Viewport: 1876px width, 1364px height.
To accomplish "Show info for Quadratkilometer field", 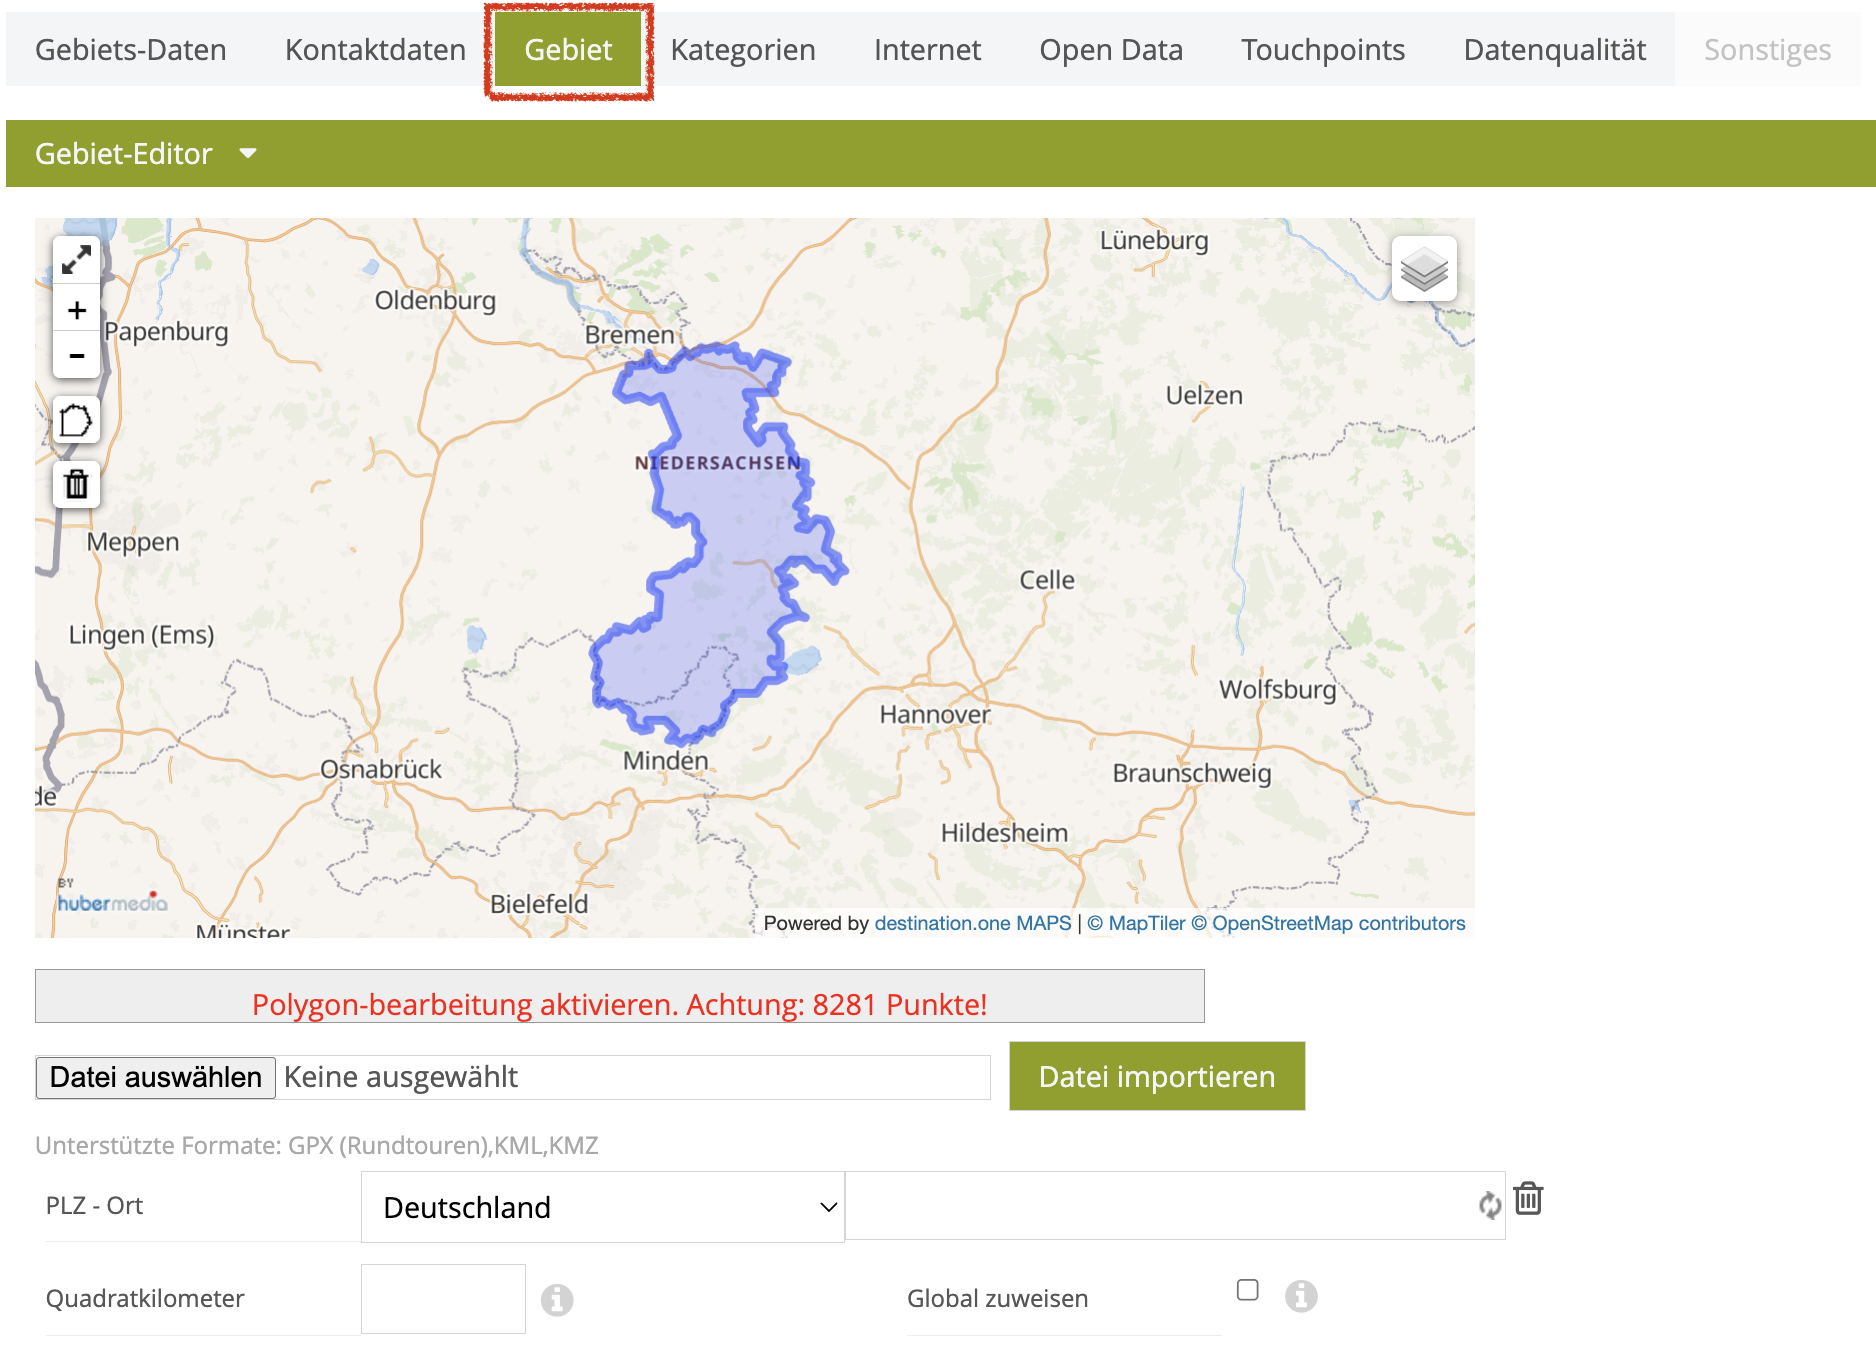I will [557, 1299].
